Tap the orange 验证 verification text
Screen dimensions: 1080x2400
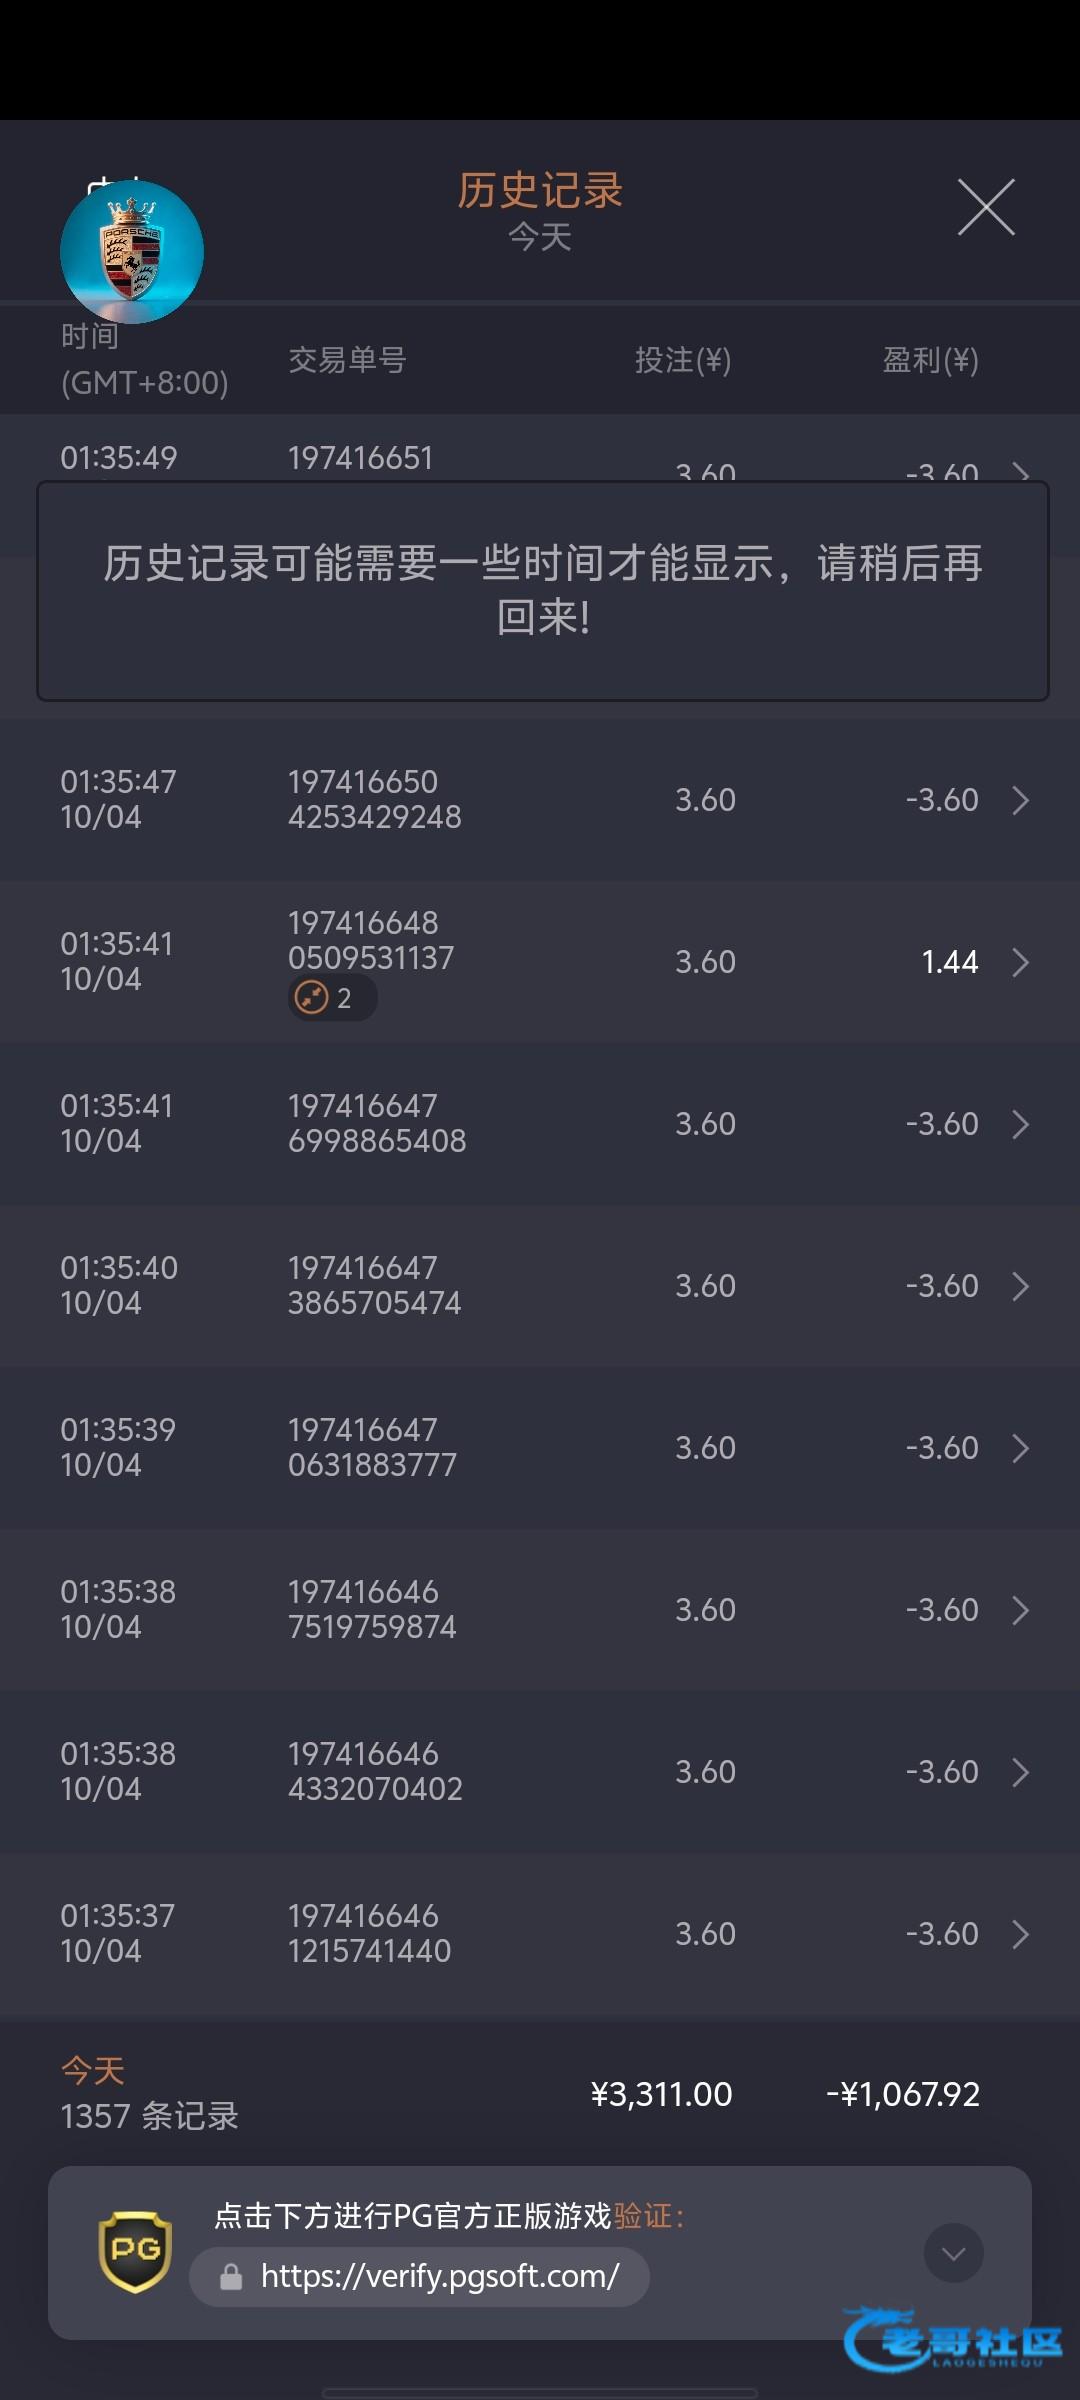642,2216
